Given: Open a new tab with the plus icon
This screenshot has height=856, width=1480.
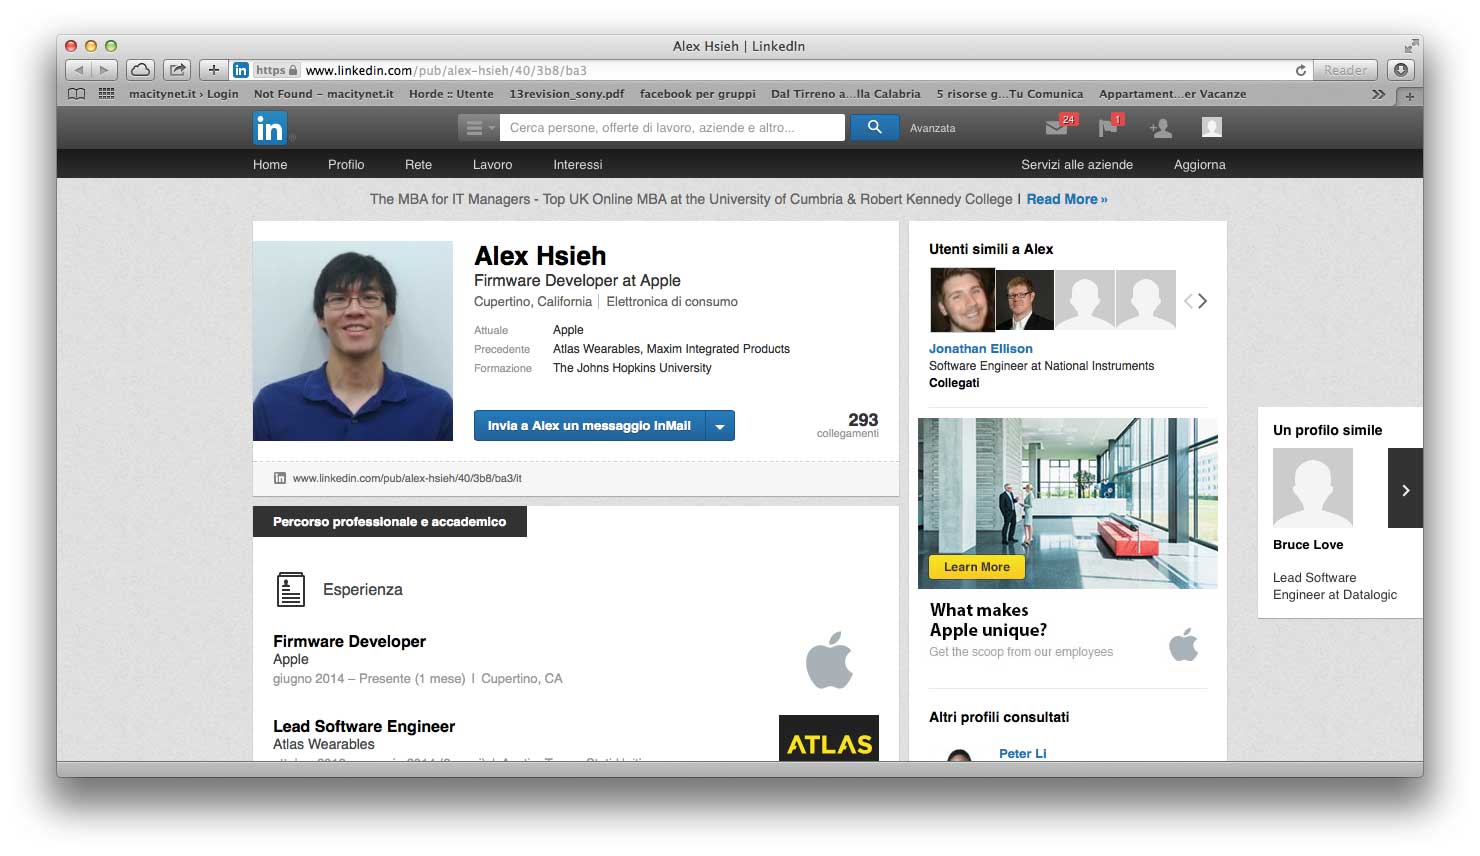Looking at the screenshot, I should coord(1409,96).
